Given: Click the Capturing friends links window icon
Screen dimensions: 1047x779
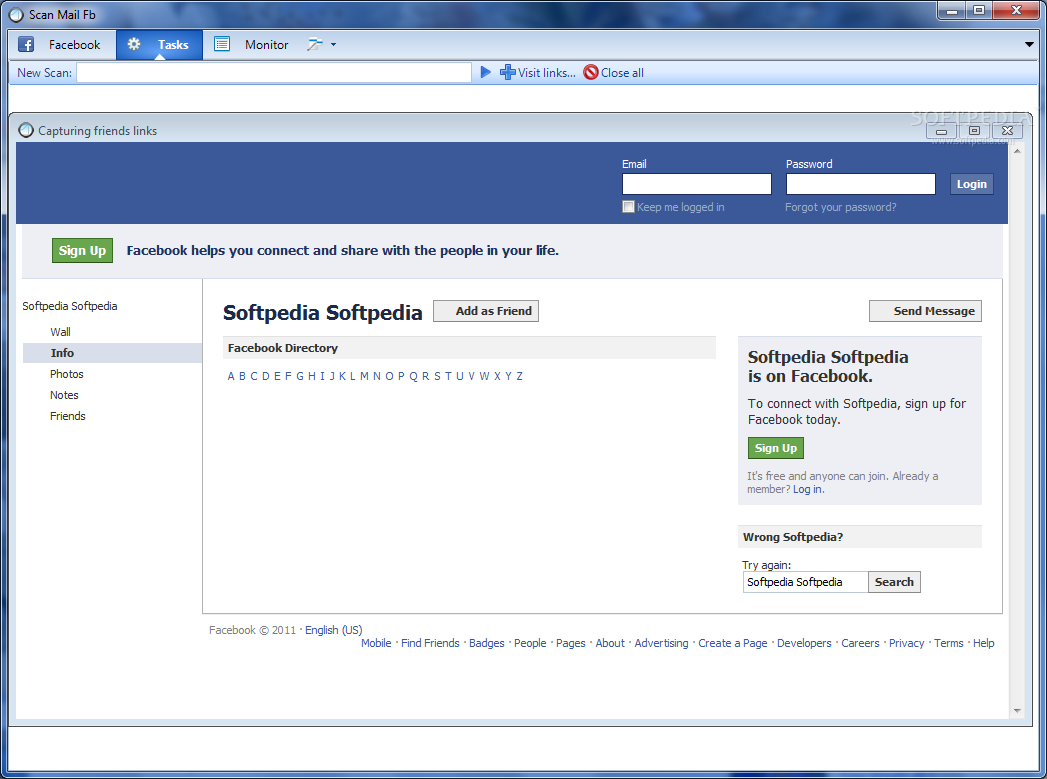Looking at the screenshot, I should (x=26, y=130).
